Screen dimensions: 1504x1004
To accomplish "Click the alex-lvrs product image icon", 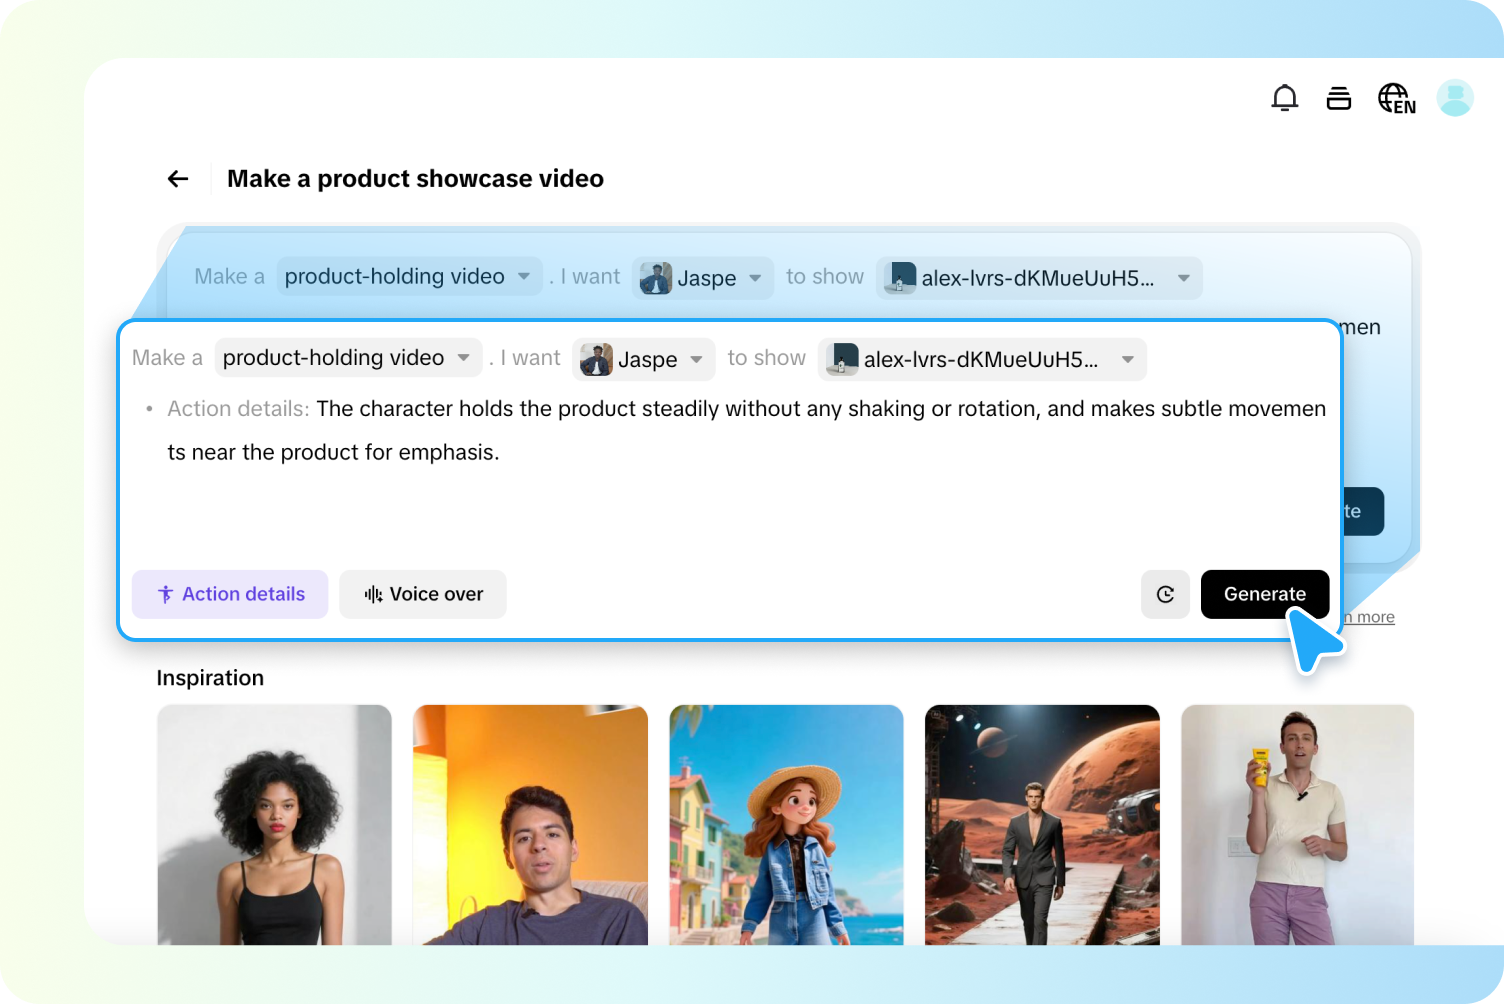I will click(x=841, y=359).
